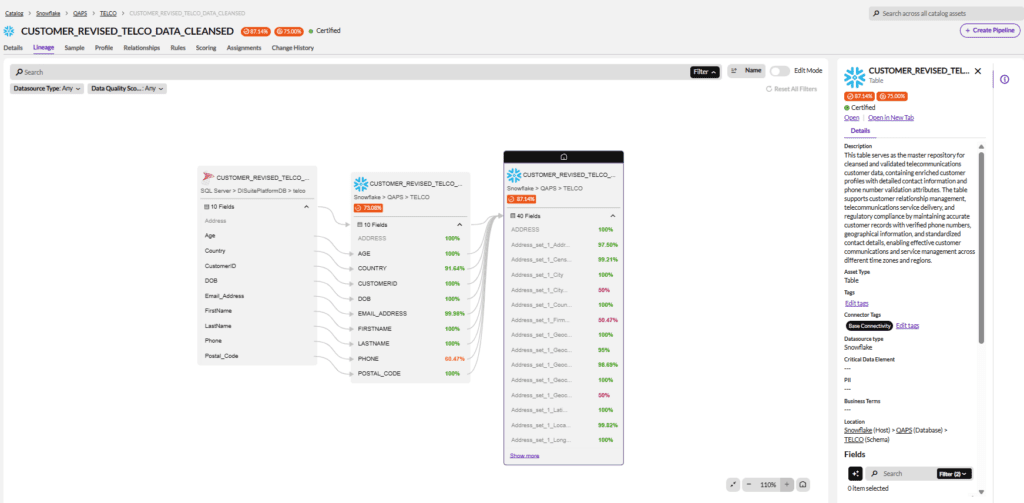Toggle Edit Mode switch

coord(779,71)
